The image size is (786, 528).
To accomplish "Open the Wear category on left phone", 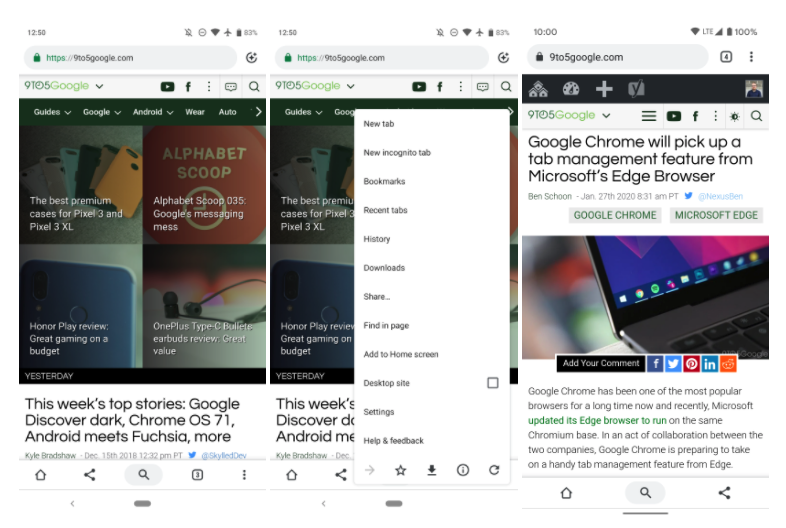I will (x=195, y=112).
